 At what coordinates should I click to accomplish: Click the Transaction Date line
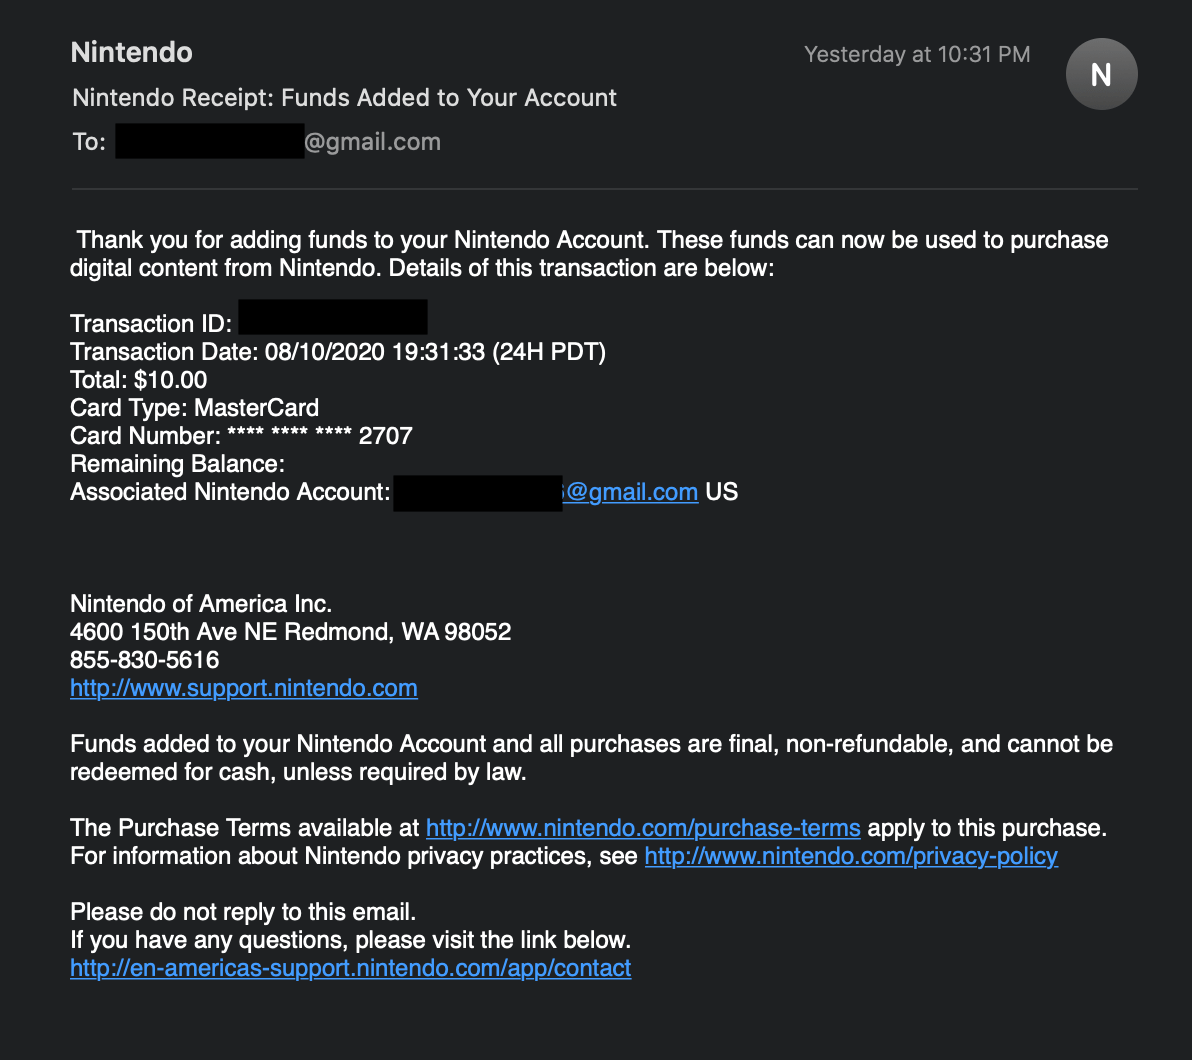pyautogui.click(x=338, y=352)
